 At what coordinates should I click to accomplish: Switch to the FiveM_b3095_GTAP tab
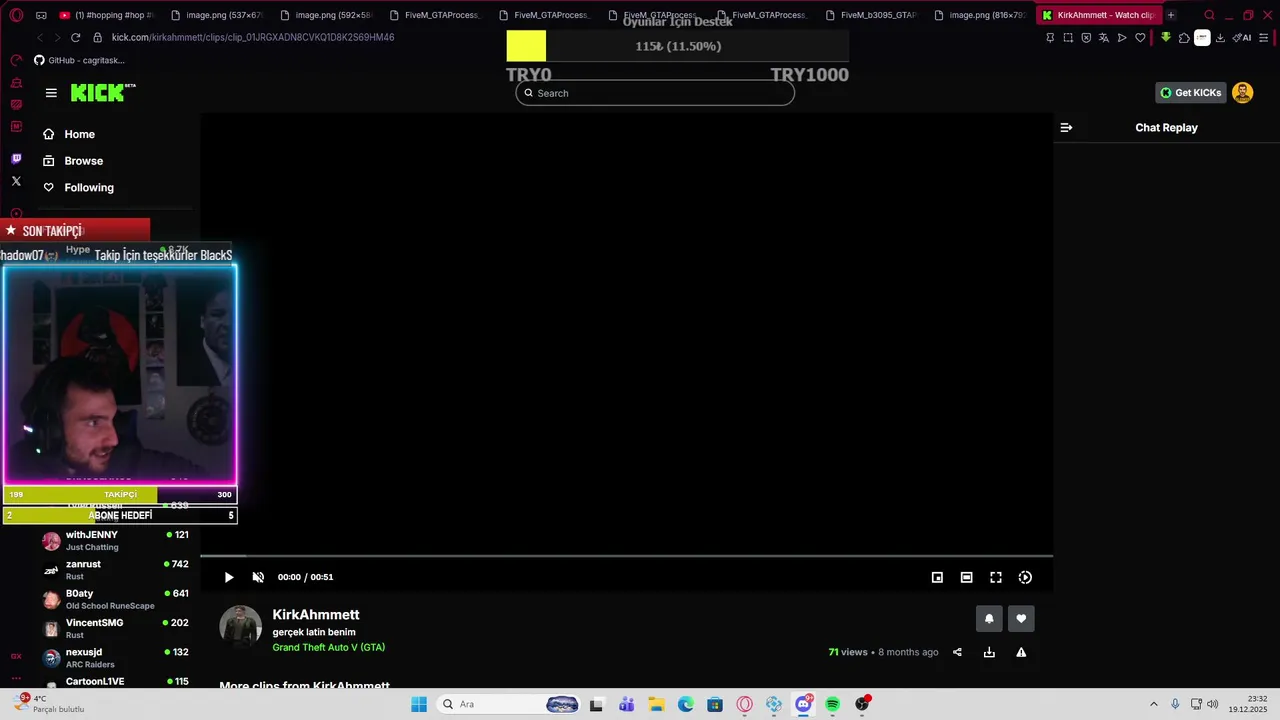870,15
